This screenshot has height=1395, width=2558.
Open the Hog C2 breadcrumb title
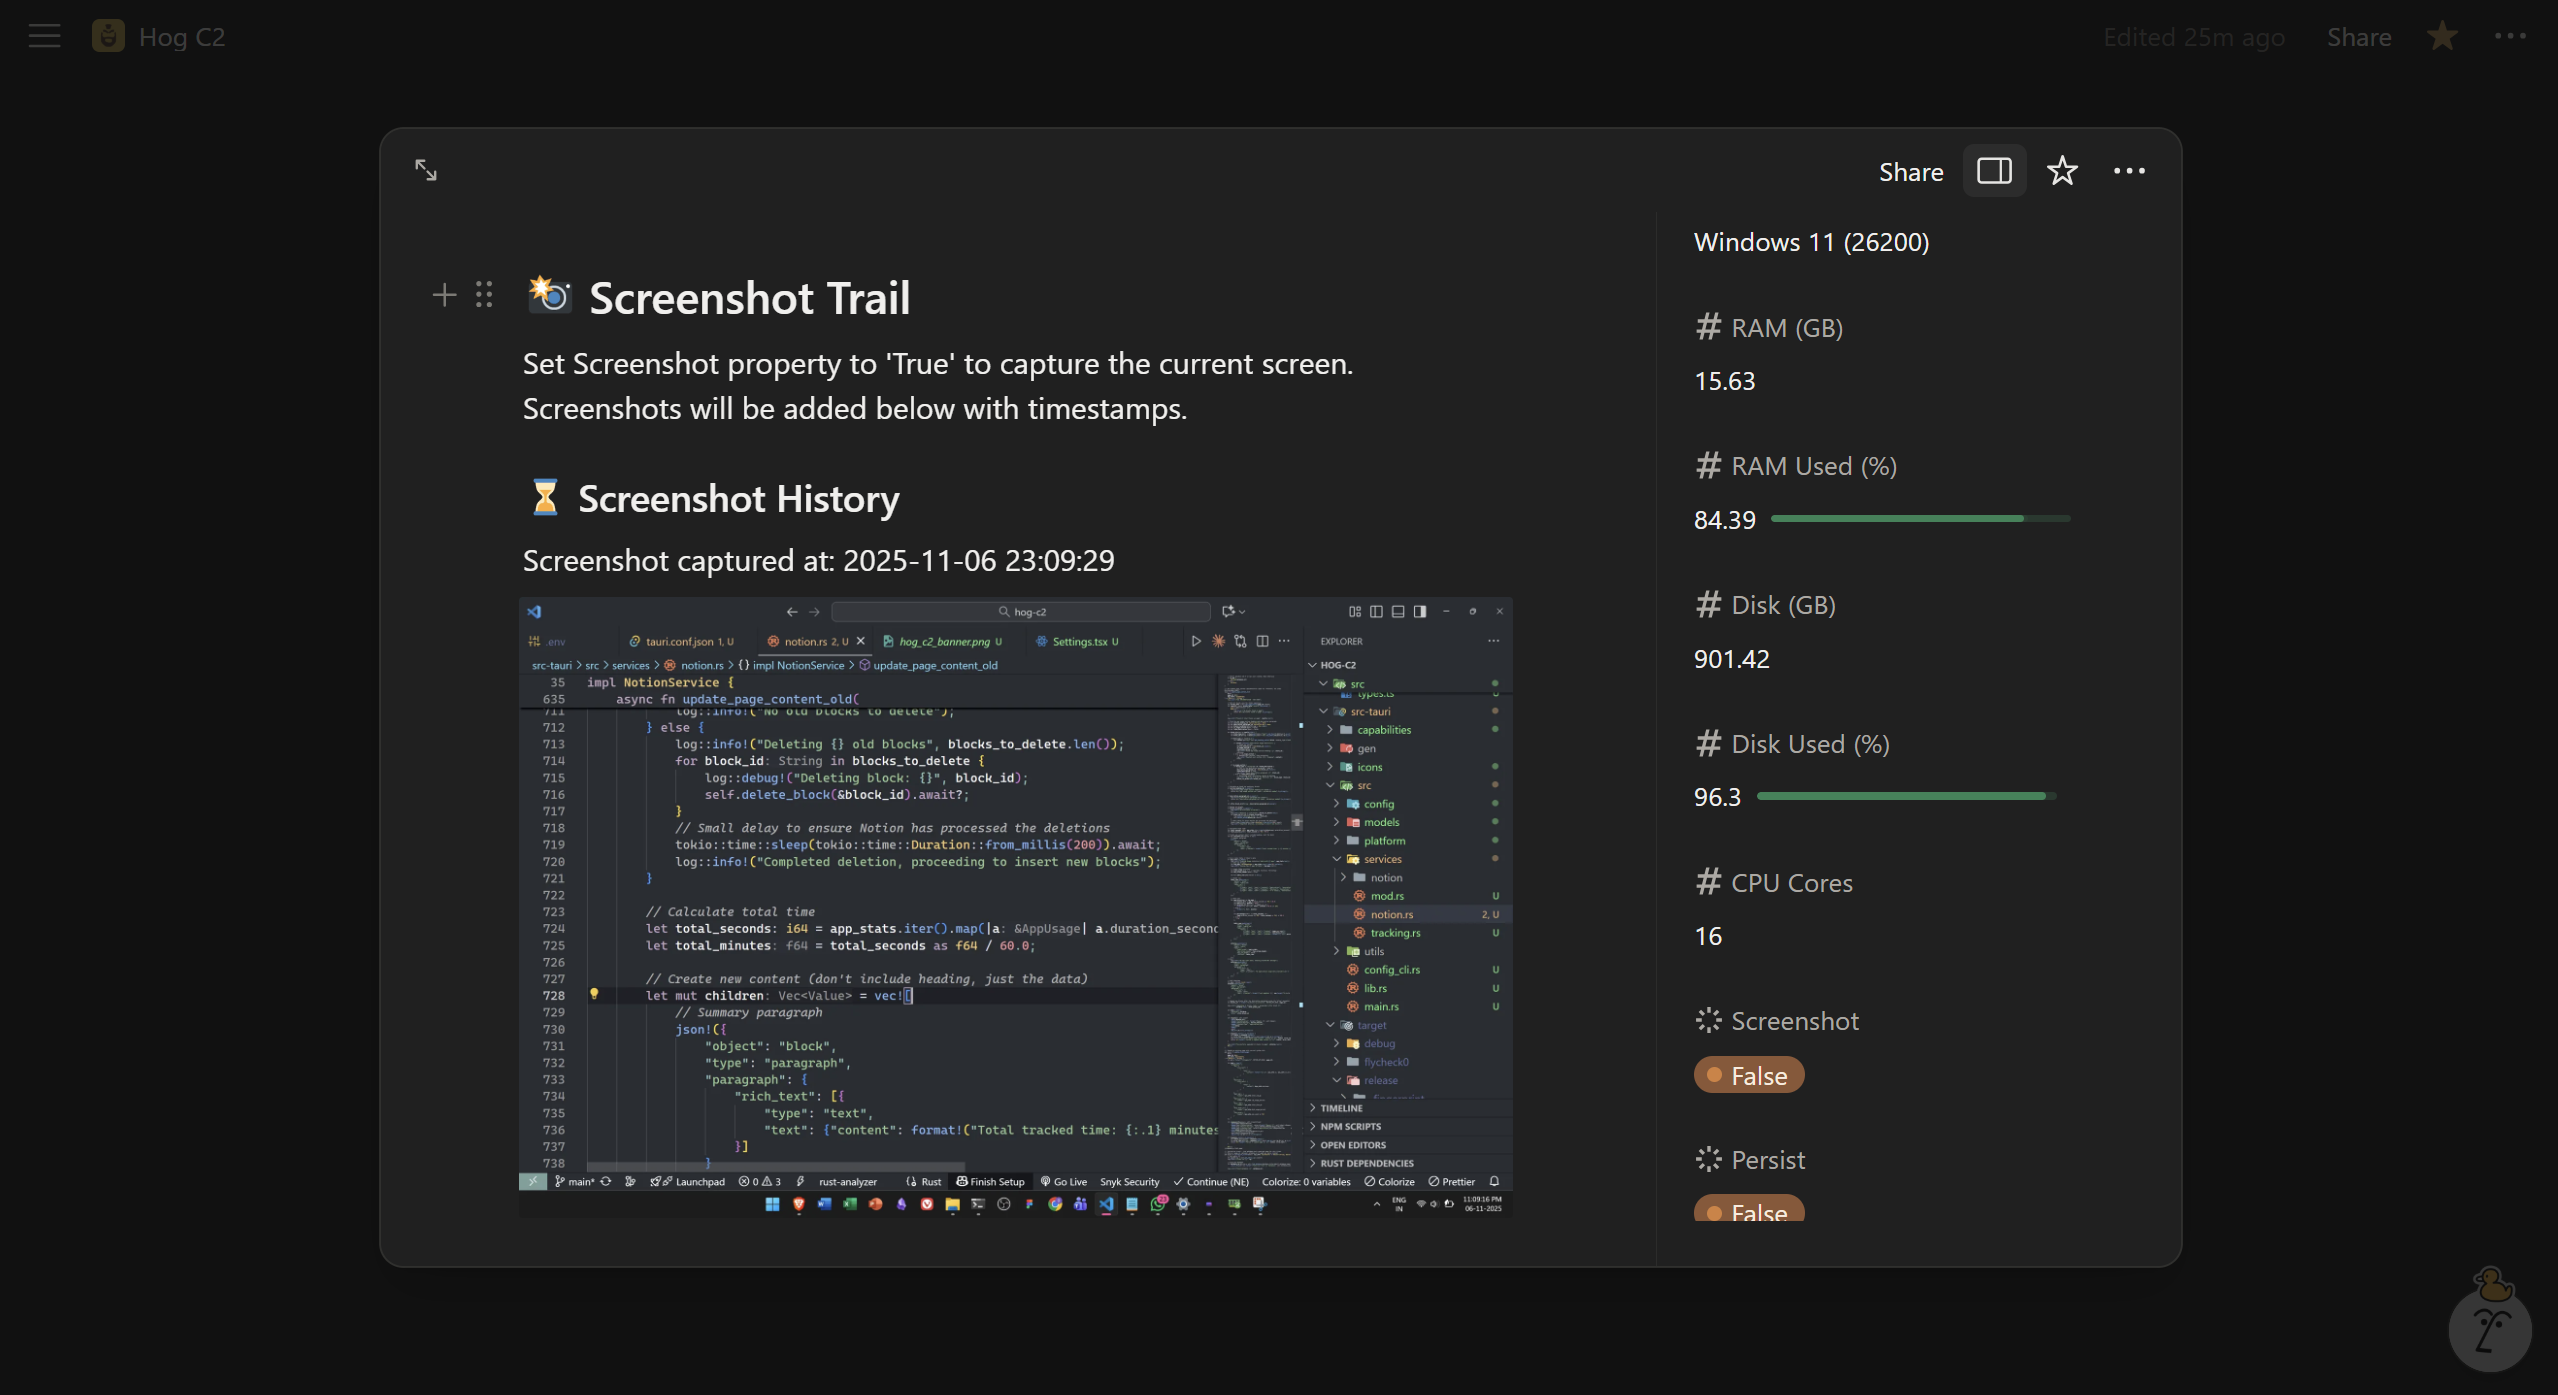coord(182,37)
